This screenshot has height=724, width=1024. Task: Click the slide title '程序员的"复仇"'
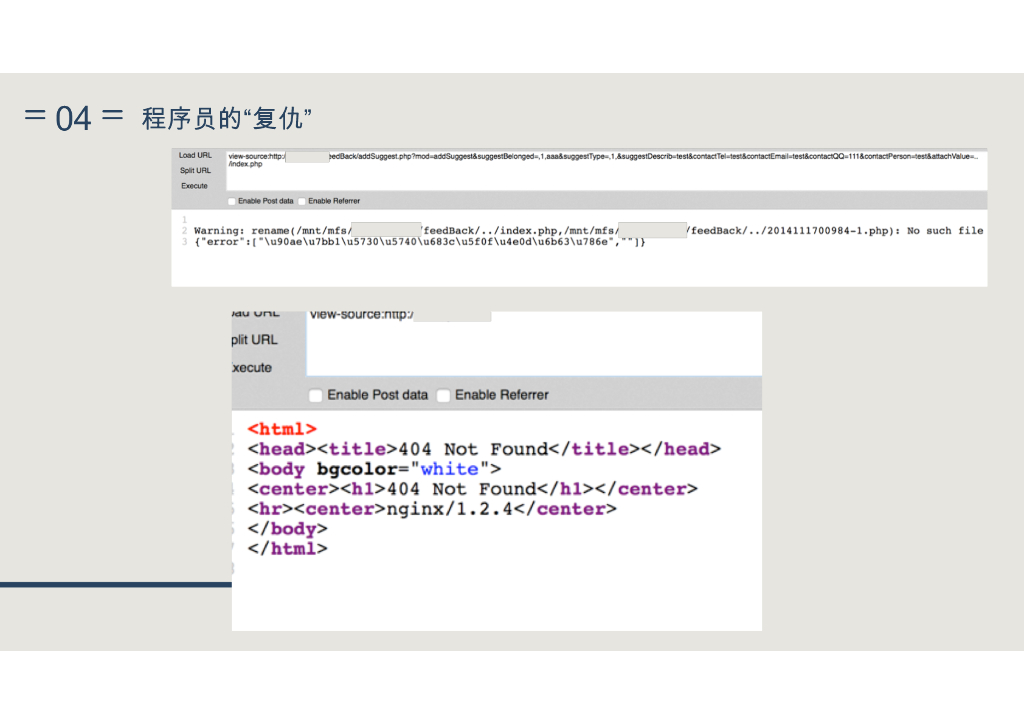(x=226, y=119)
